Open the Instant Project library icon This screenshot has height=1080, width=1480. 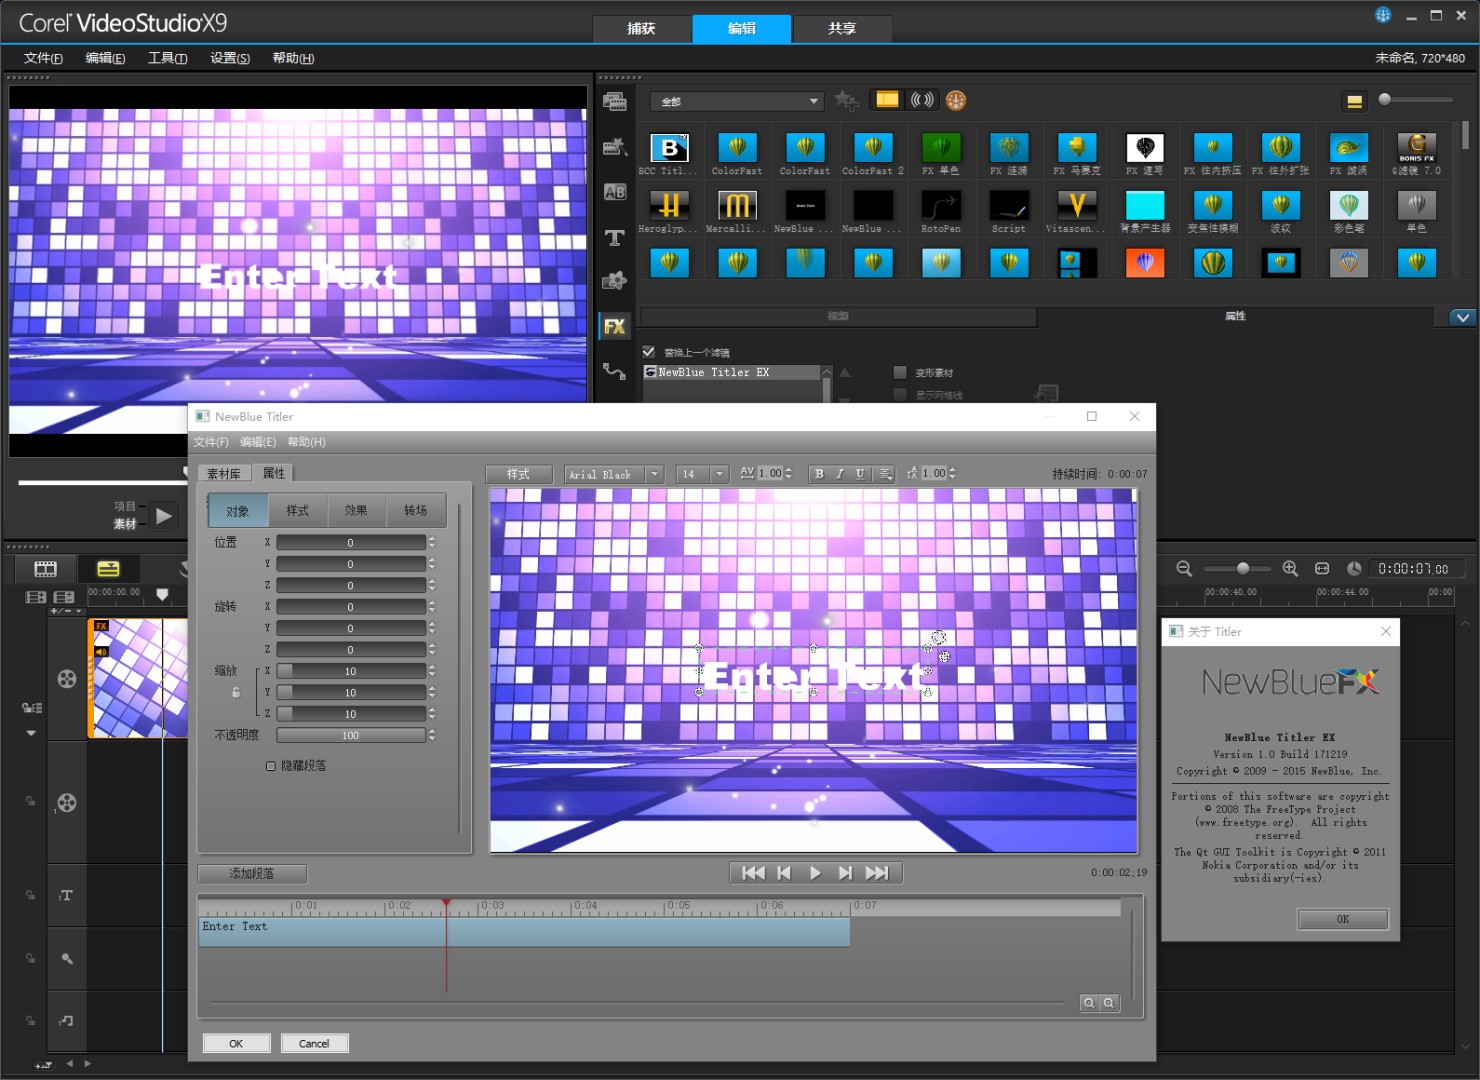coord(614,147)
